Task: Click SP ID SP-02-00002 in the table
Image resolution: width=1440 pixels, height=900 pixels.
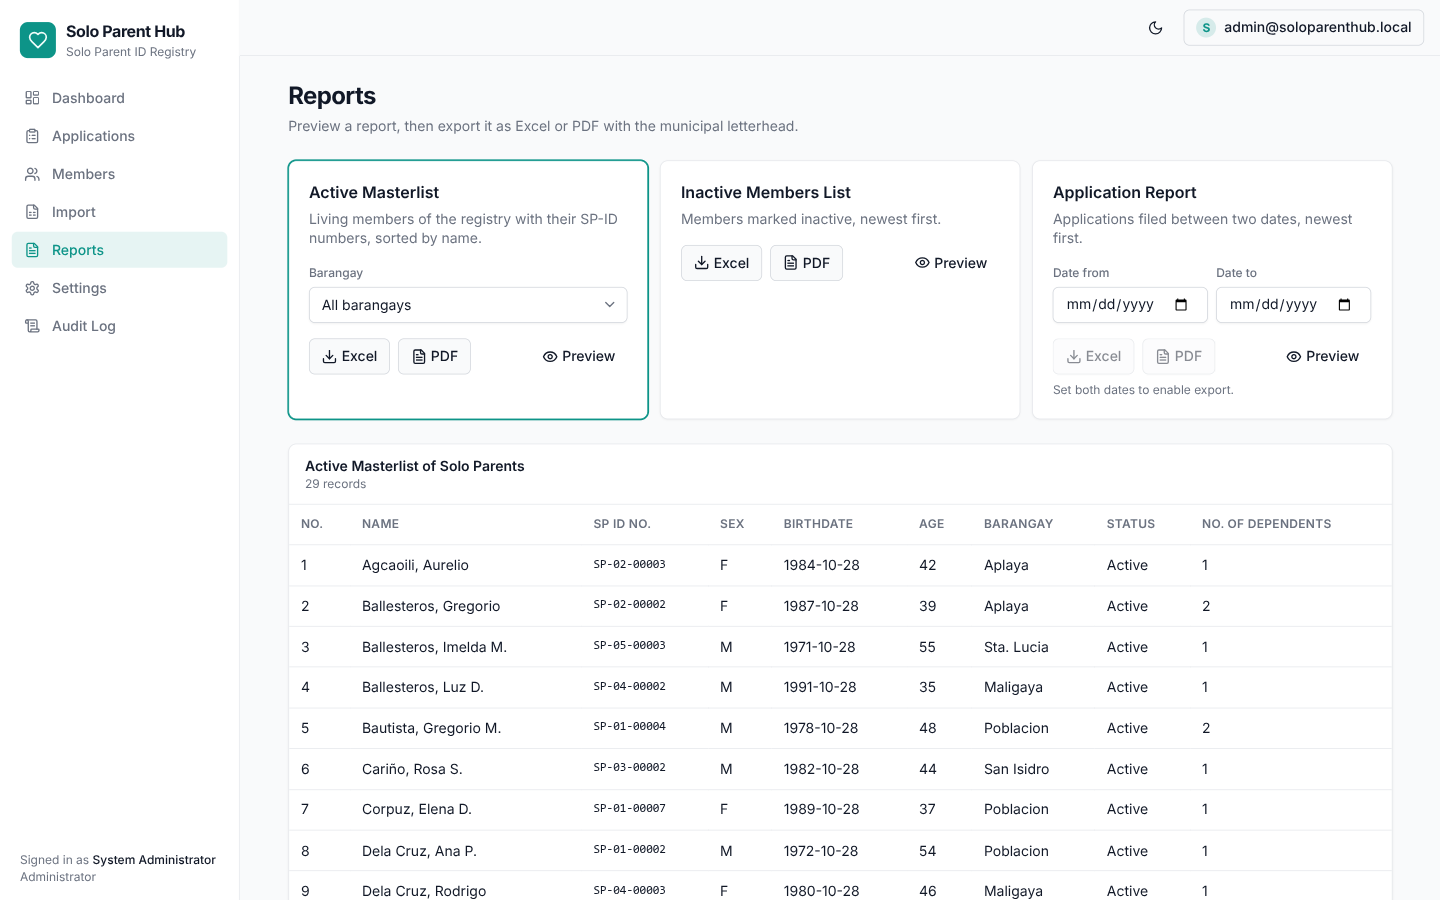Action: click(630, 605)
